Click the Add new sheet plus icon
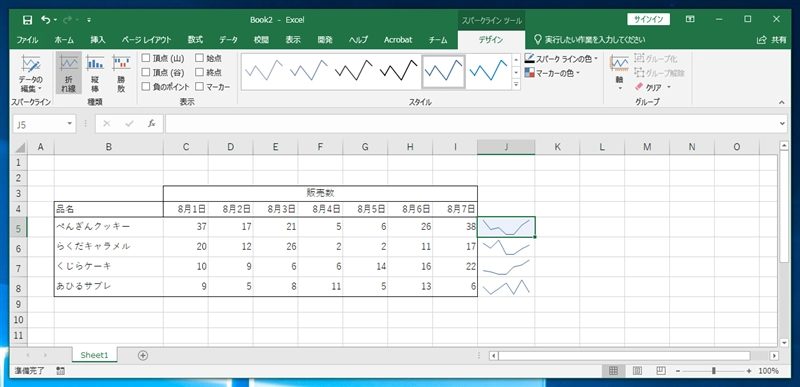Screen dimensions: 800x387 (143, 355)
